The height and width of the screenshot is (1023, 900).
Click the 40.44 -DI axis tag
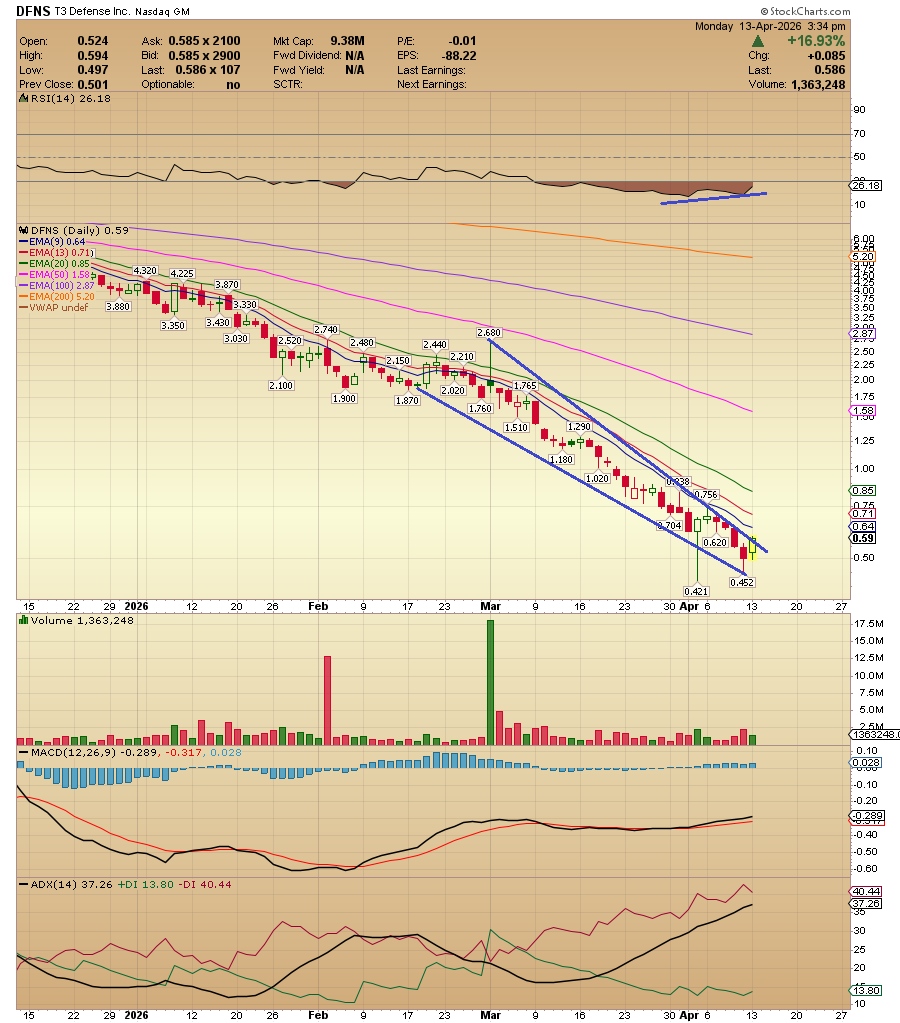[x=866, y=891]
